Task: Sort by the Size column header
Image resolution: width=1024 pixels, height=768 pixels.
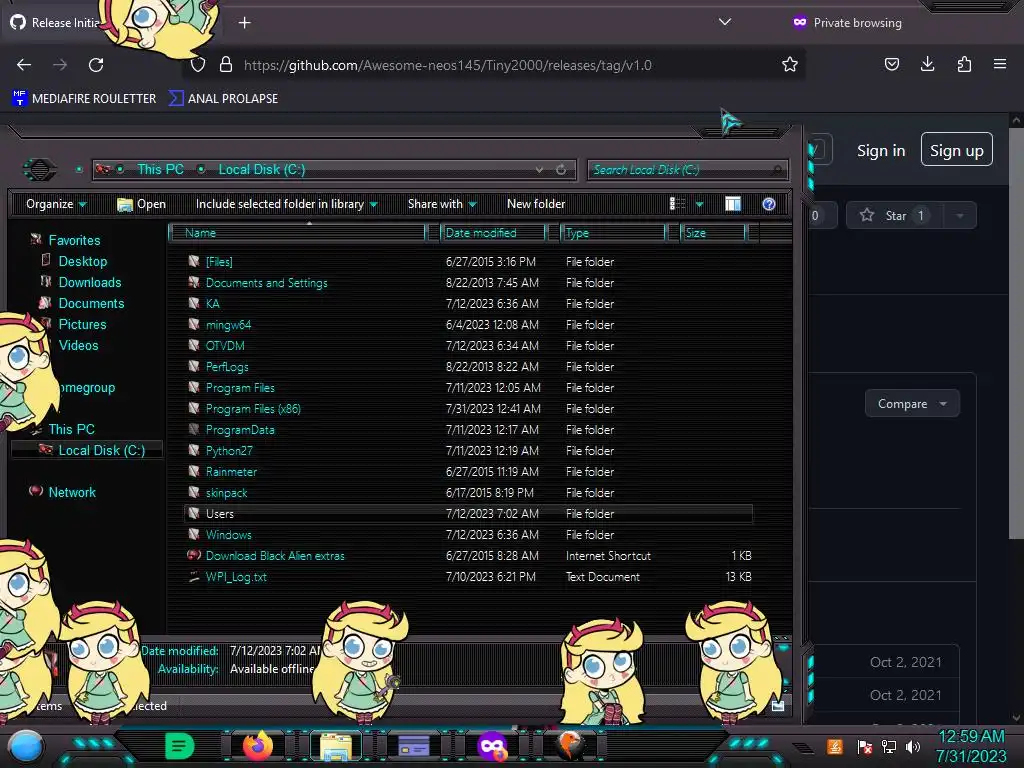Action: pyautogui.click(x=714, y=232)
